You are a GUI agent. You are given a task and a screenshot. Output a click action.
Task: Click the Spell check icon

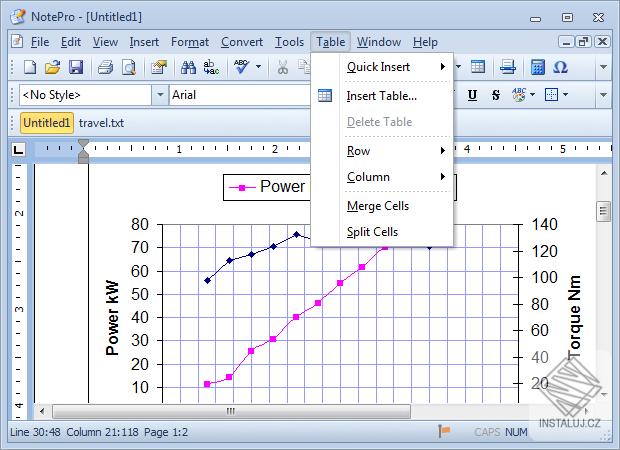(x=241, y=67)
